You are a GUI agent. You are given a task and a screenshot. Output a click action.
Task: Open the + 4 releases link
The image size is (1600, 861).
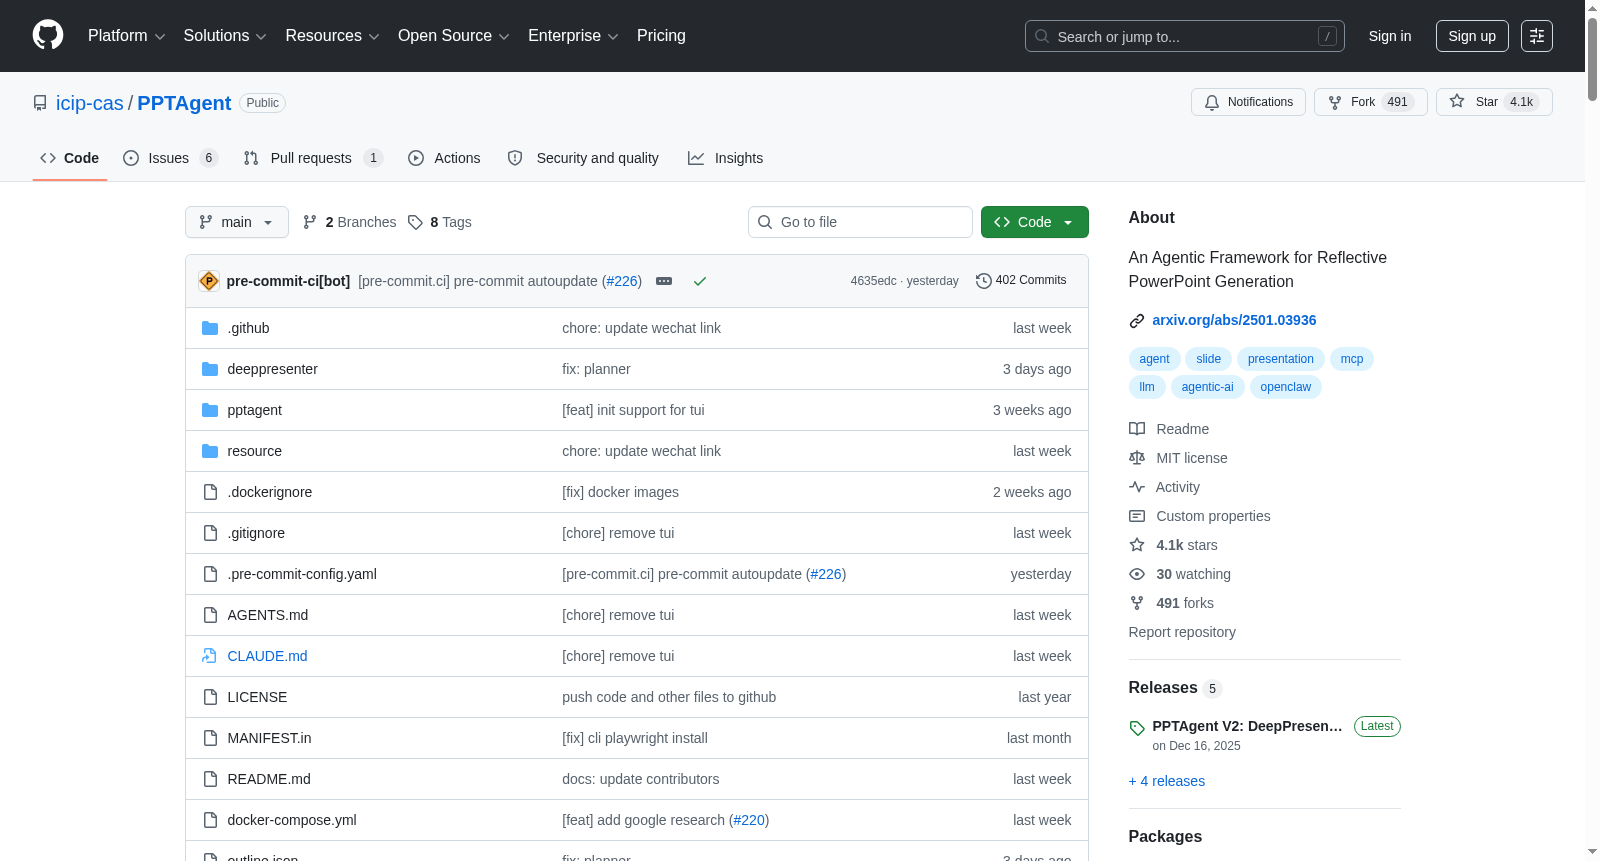pyautogui.click(x=1166, y=781)
